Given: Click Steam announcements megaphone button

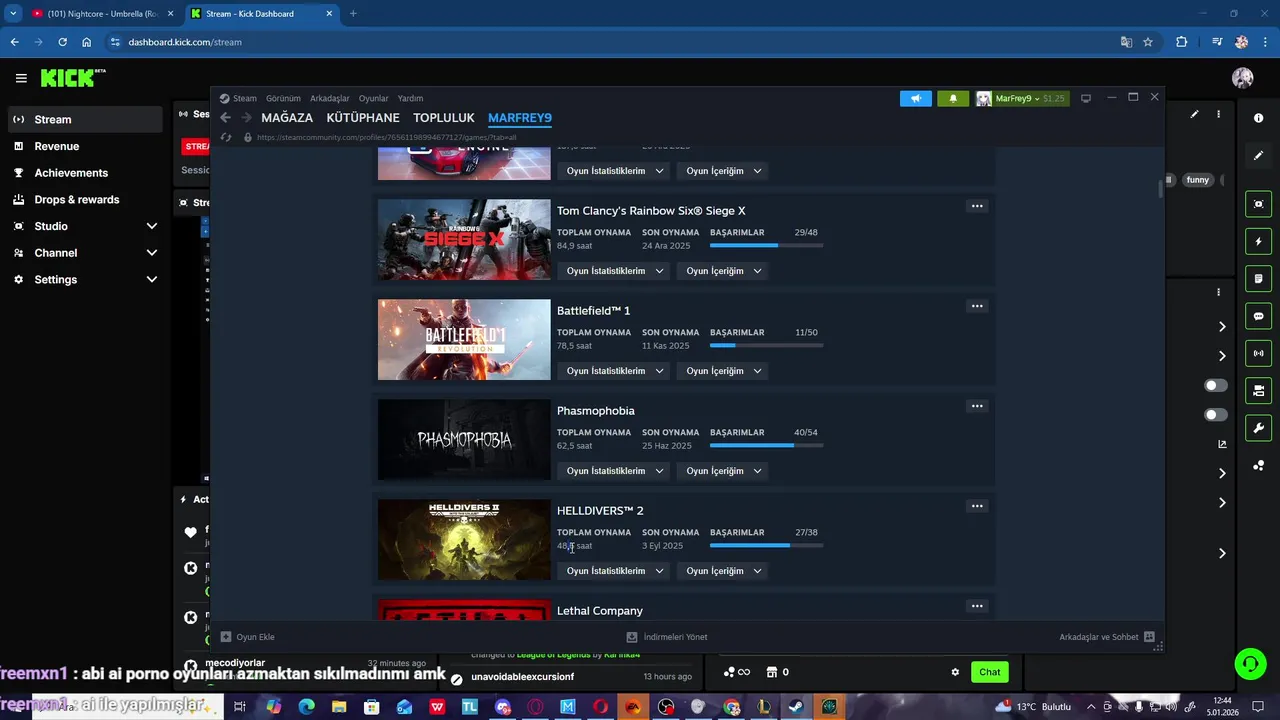Looking at the screenshot, I should click(916, 98).
